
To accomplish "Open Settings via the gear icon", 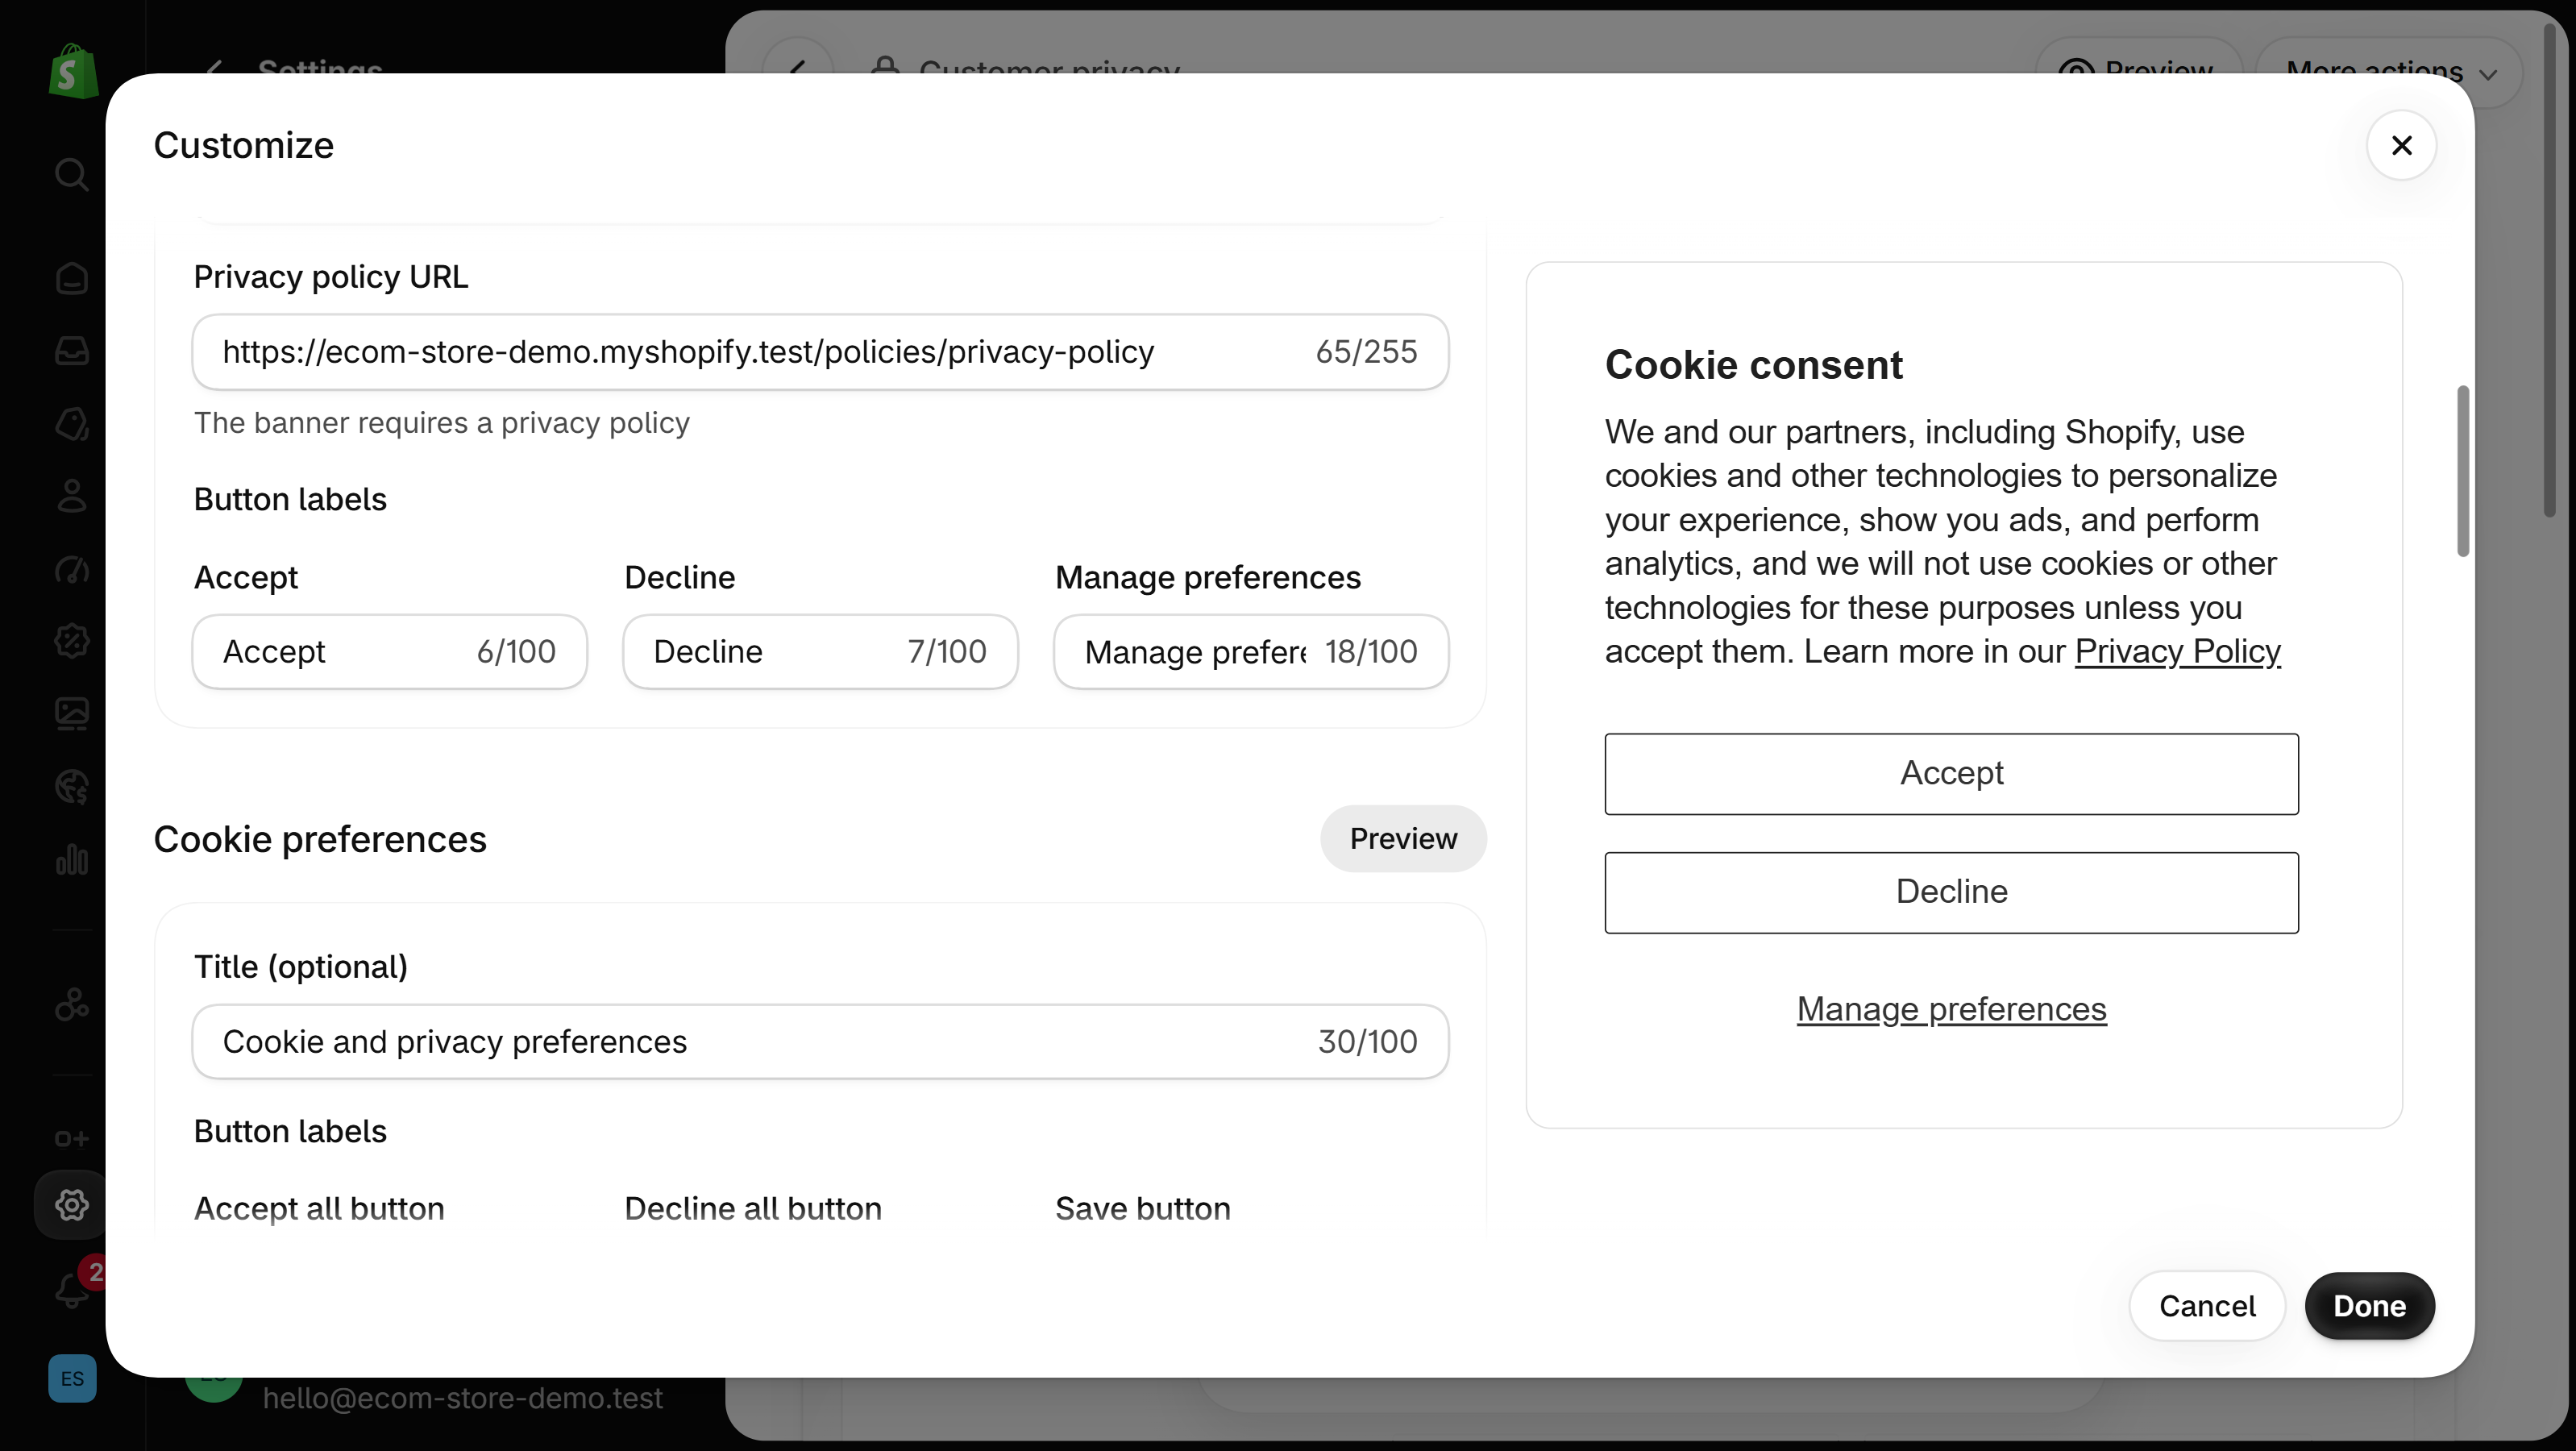I will 72,1205.
